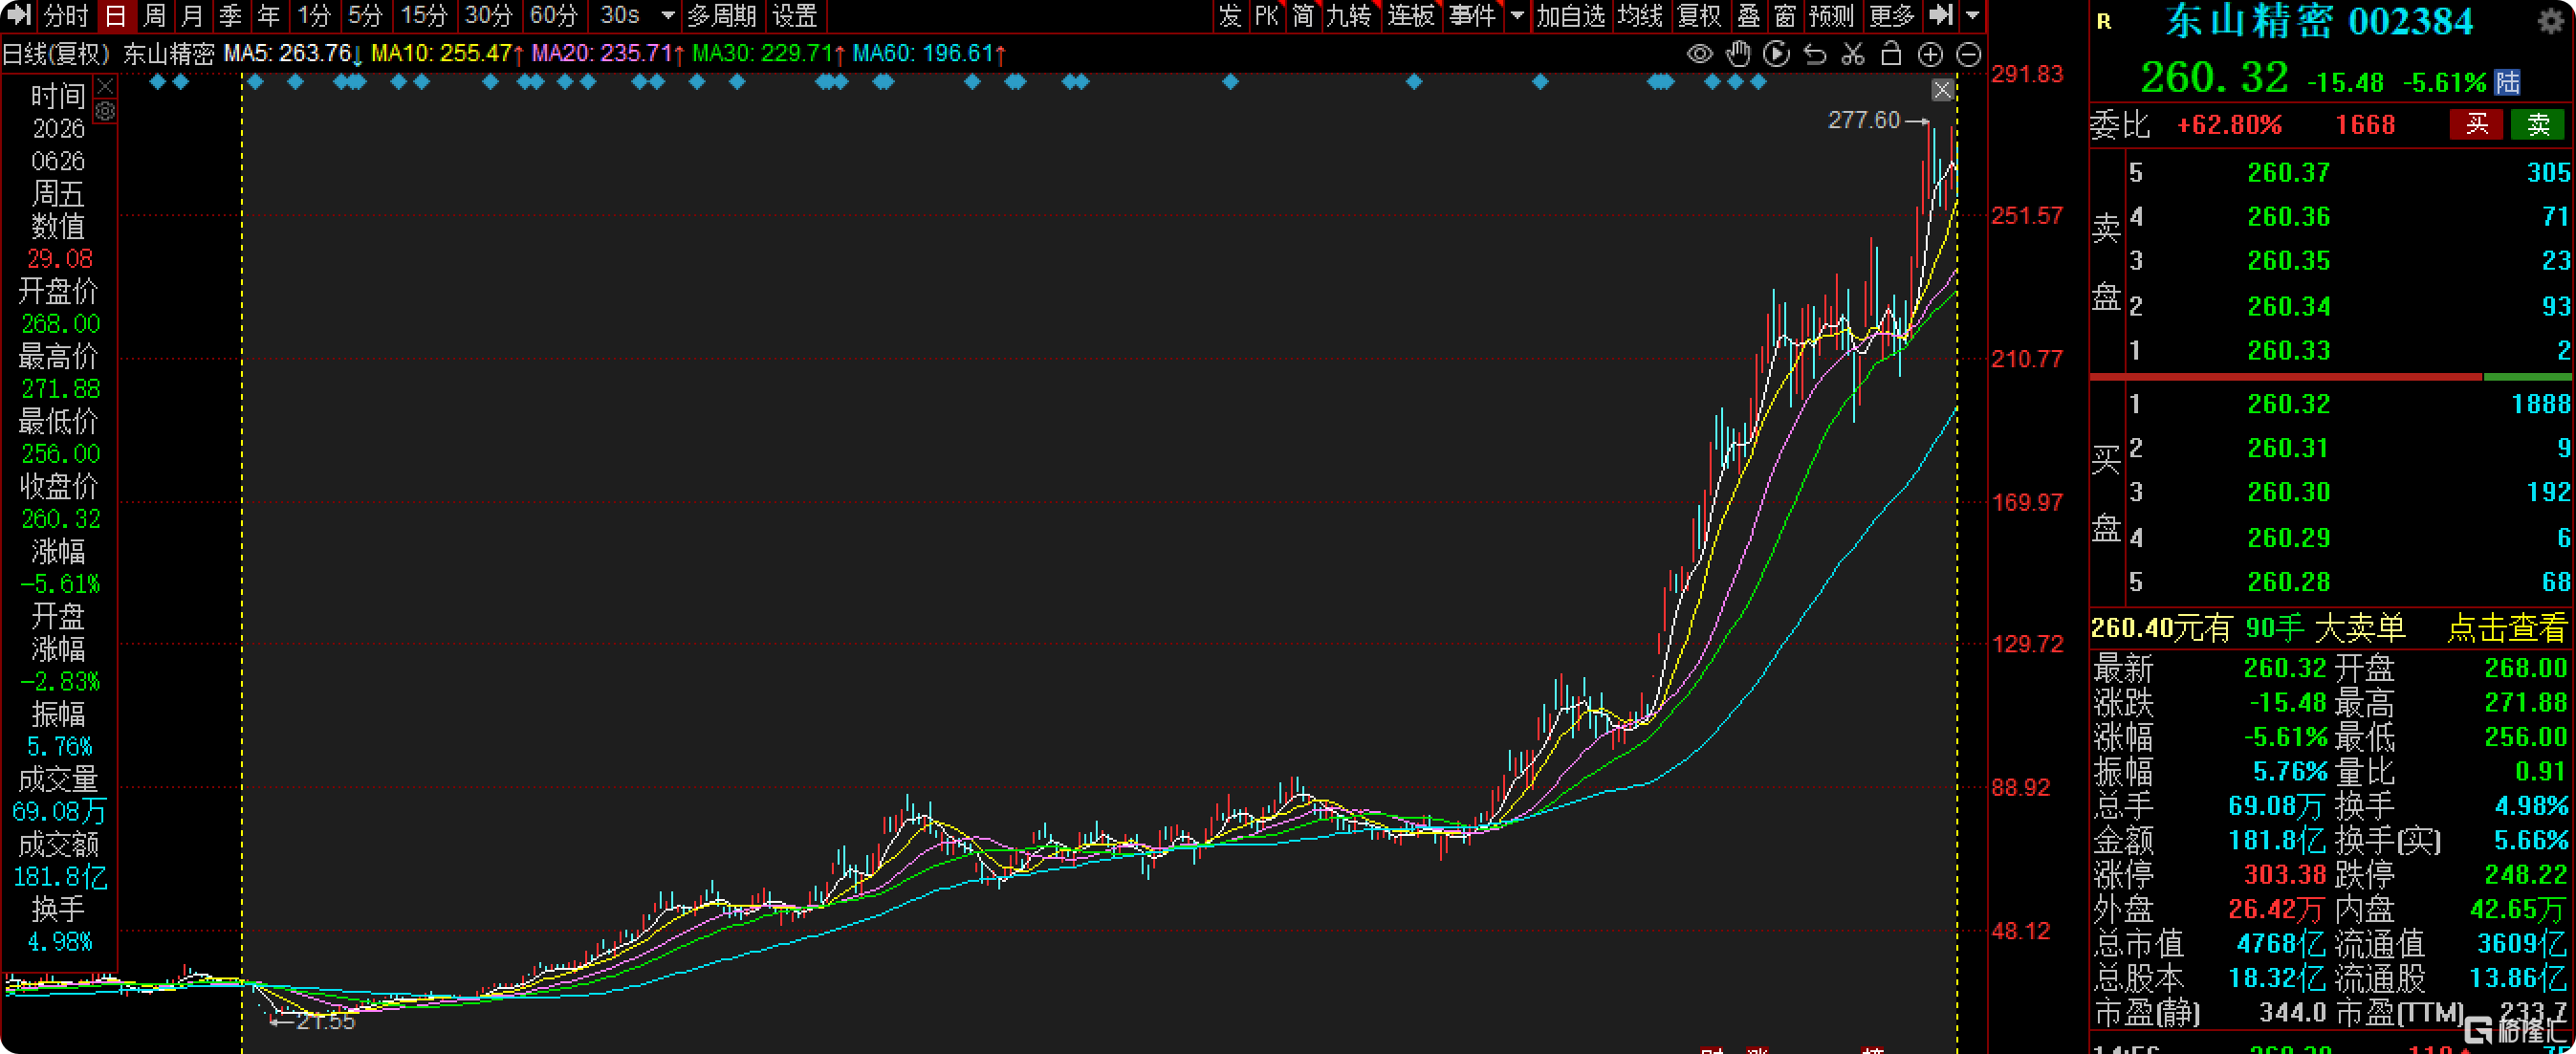Click the green 卖 sell button
The image size is (2576, 1054).
tap(2538, 124)
